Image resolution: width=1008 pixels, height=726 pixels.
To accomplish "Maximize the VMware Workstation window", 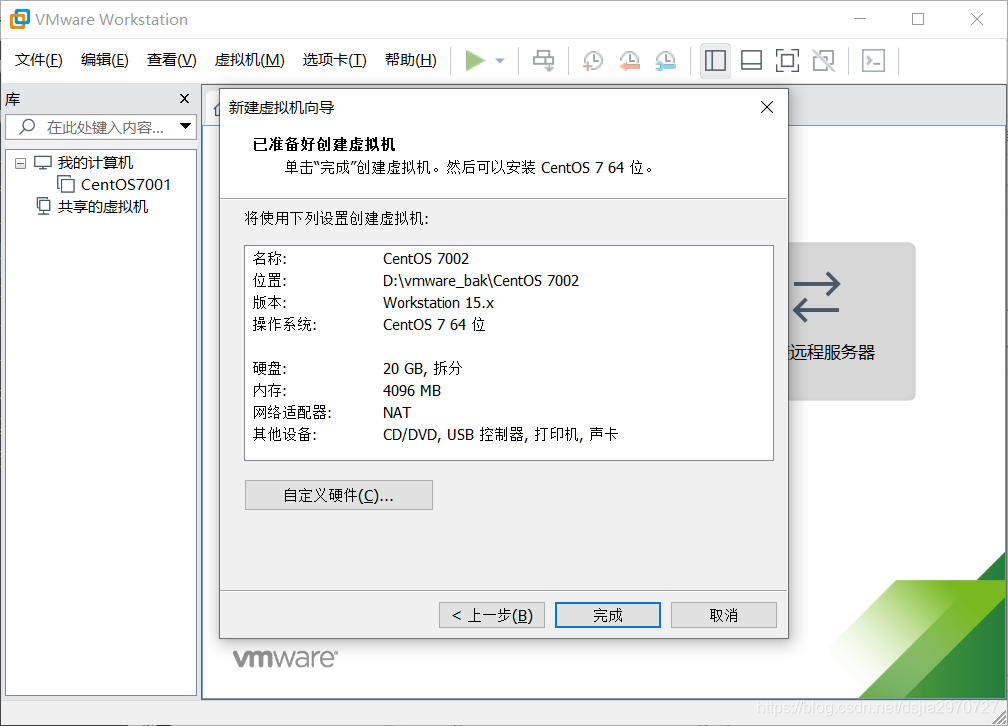I will click(x=918, y=19).
